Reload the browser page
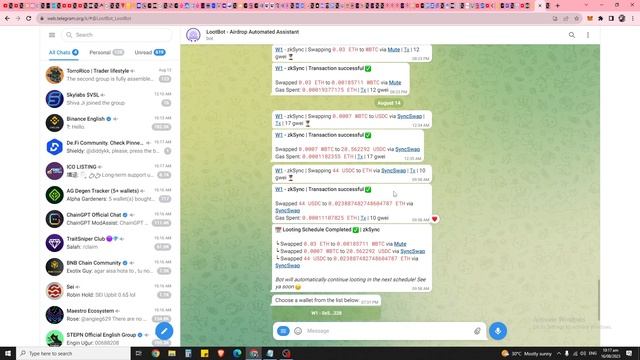 (28, 18)
